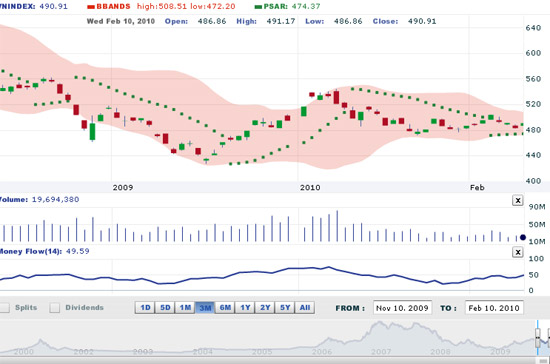Click the 2007 peak in overview chart
The width and height of the screenshot is (550, 364).
click(x=379, y=323)
